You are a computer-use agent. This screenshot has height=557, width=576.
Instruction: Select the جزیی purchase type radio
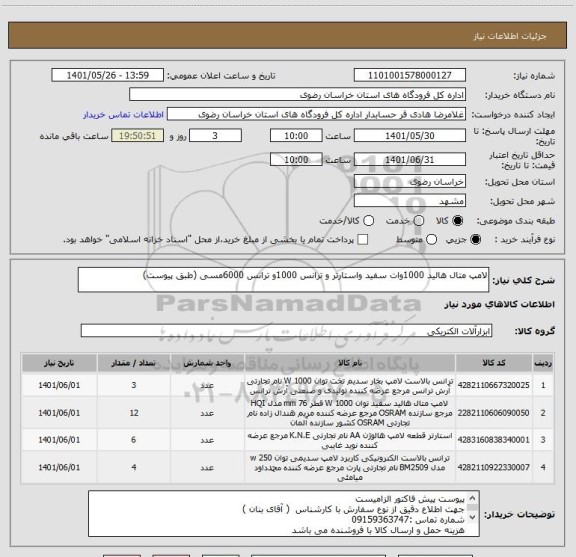point(475,240)
